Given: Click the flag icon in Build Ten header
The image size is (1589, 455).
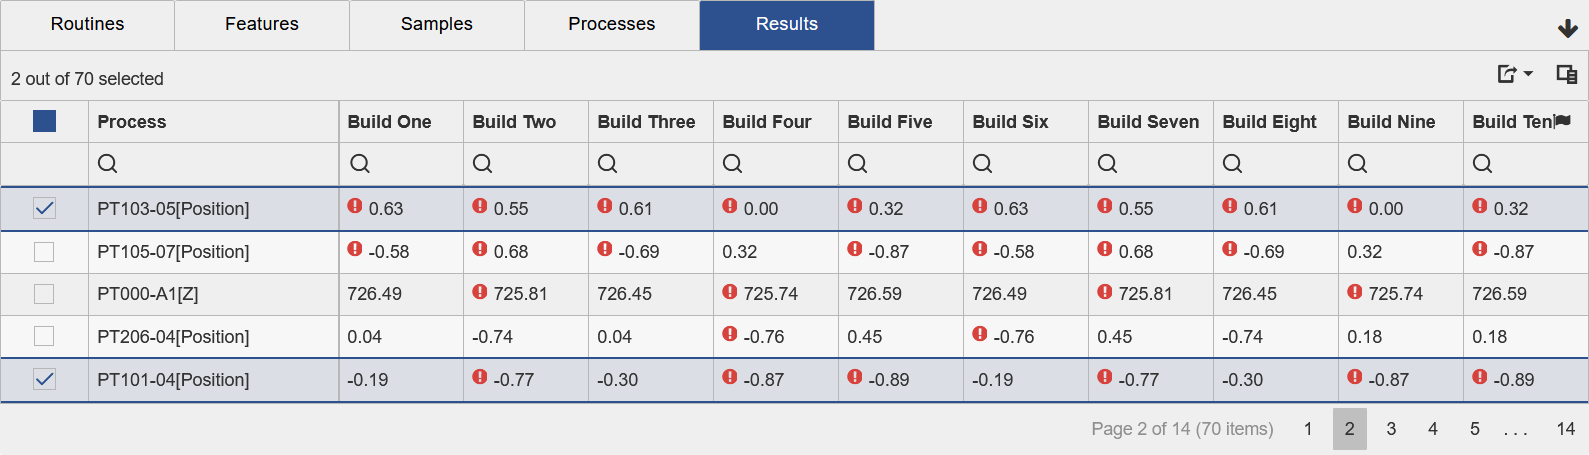Looking at the screenshot, I should point(1563,121).
